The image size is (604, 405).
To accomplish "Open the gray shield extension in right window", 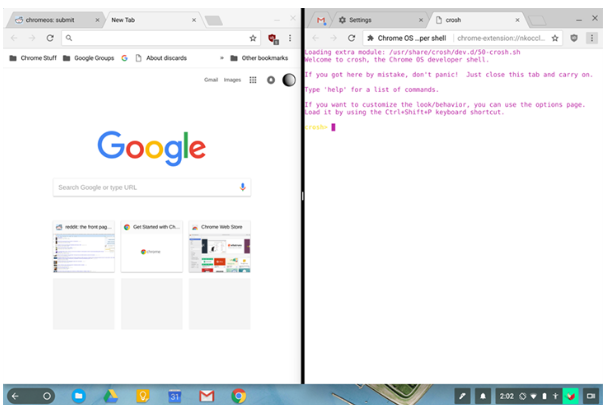I will click(574, 38).
